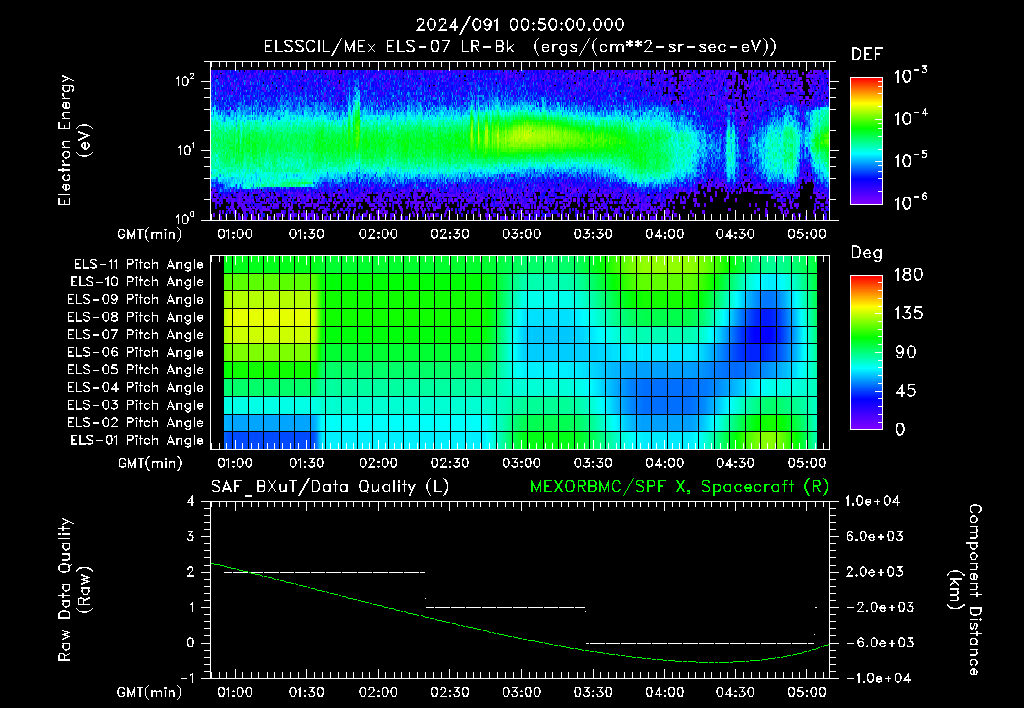Select the ELS-07 Pitch Angle row label
This screenshot has width=1024, height=708.
[x=136, y=334]
